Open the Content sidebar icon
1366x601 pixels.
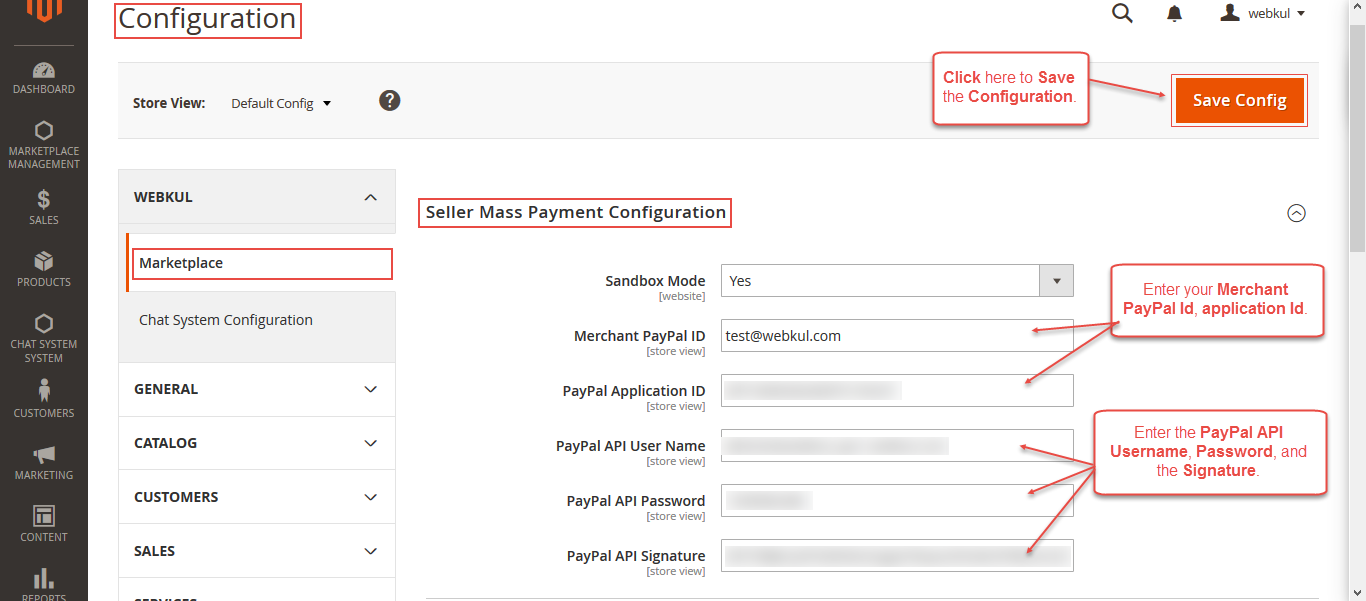tap(43, 523)
